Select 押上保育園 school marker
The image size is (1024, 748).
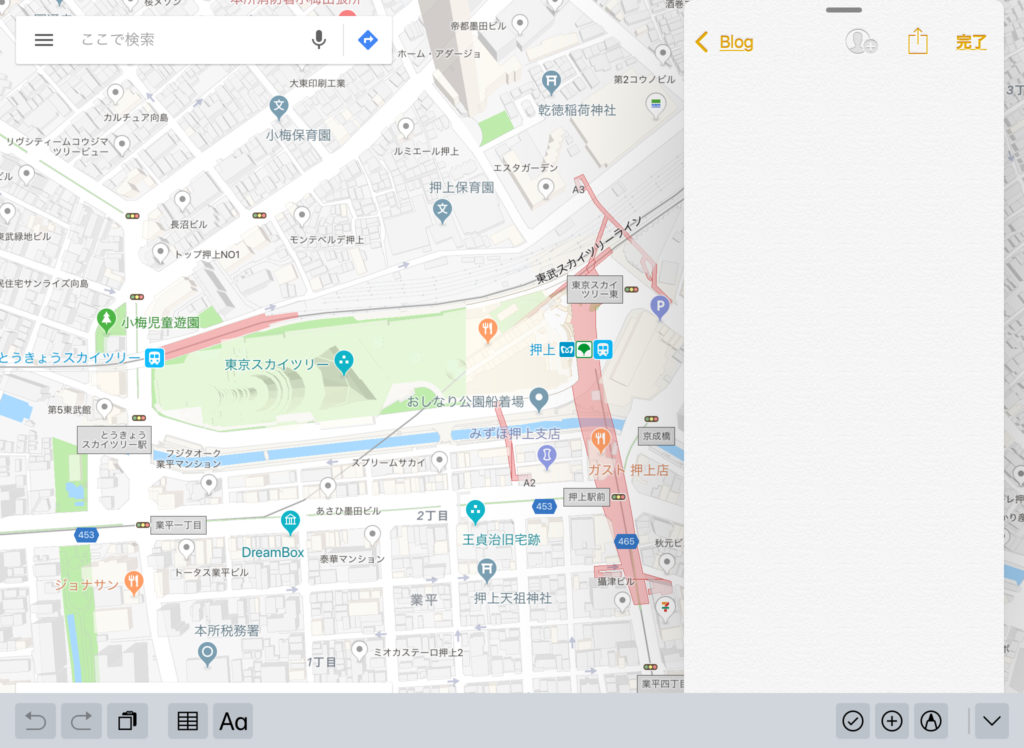click(x=442, y=210)
